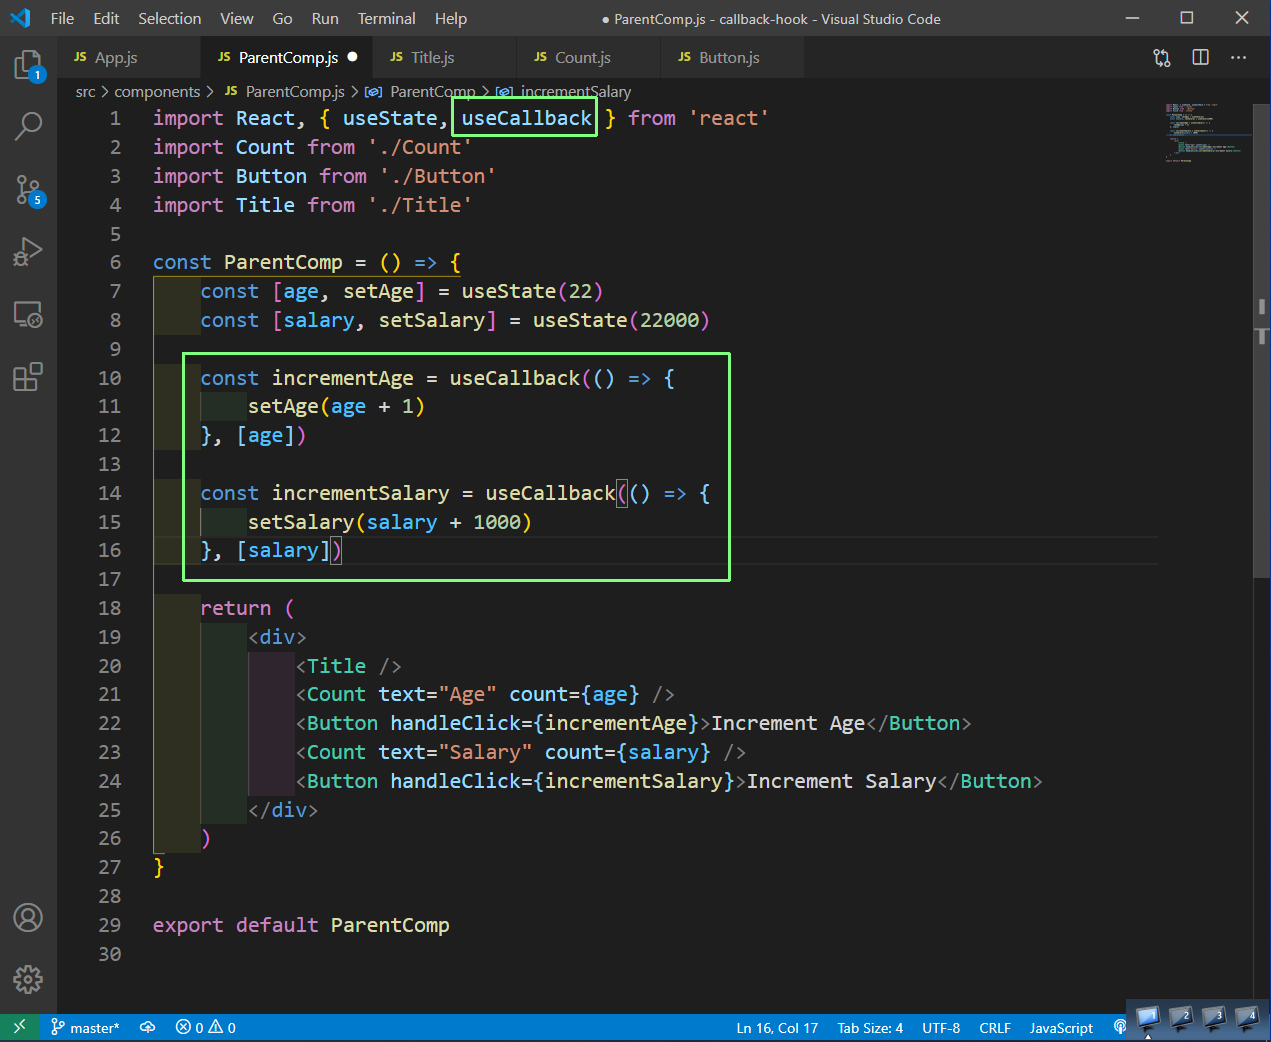Open the Explorer view in the activity bar
1271x1042 pixels.
pyautogui.click(x=28, y=66)
